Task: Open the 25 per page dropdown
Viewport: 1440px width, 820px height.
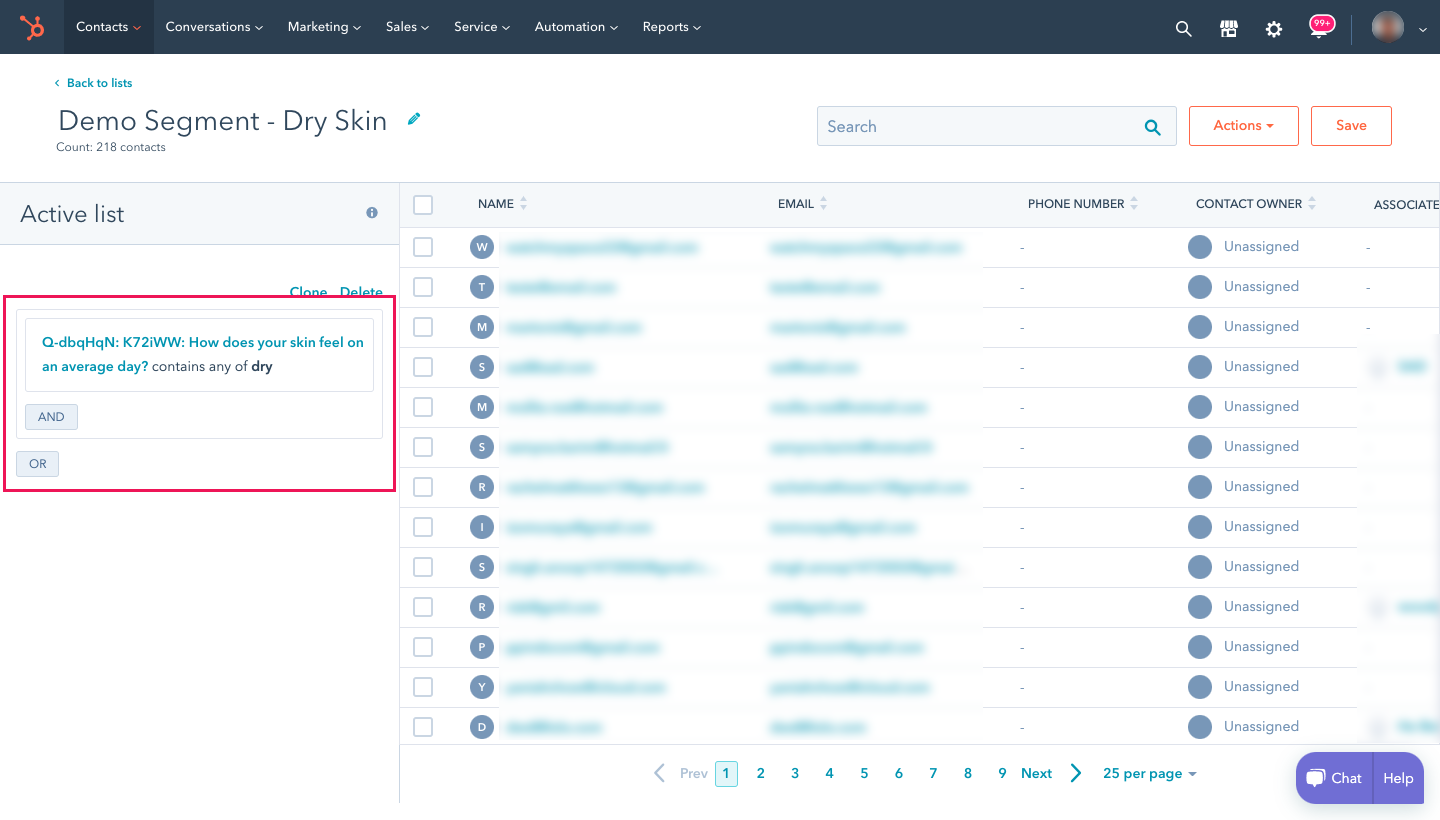Action: [1149, 773]
